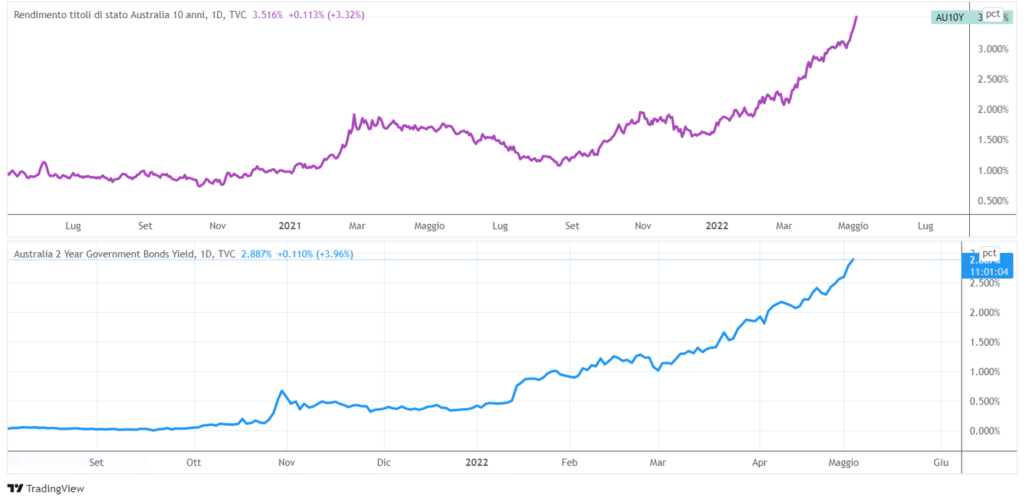Click the Giu label on bottom time axis
Image resolution: width=1024 pixels, height=498 pixels.
[x=940, y=463]
